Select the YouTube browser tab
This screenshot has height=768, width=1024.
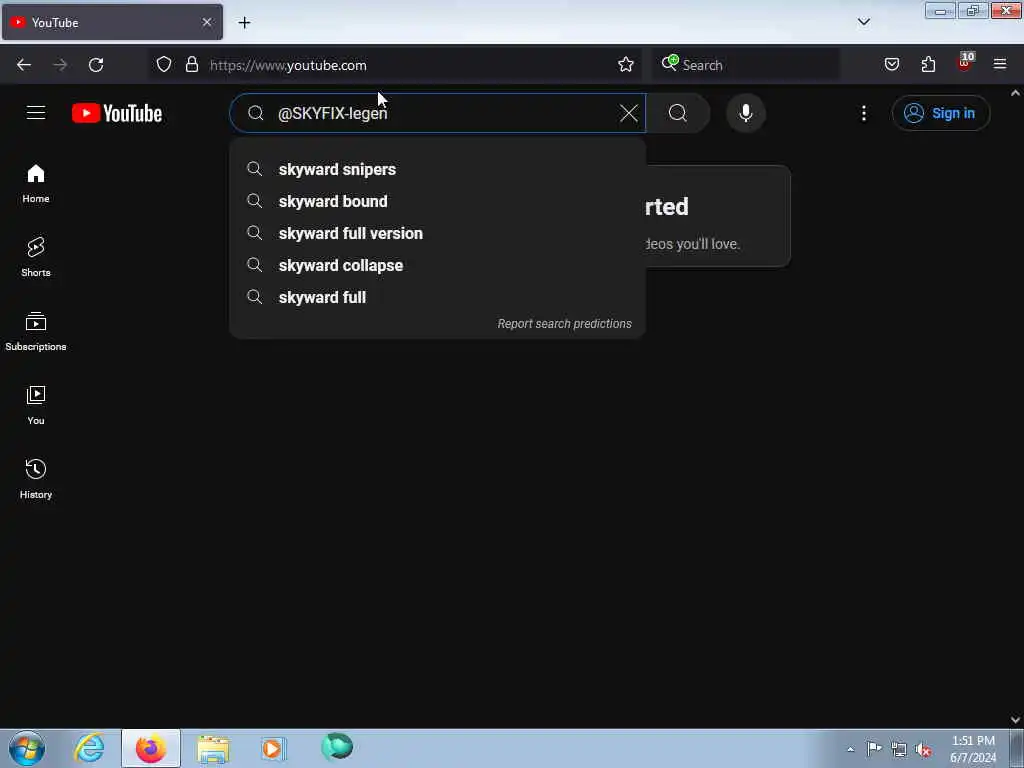112,22
